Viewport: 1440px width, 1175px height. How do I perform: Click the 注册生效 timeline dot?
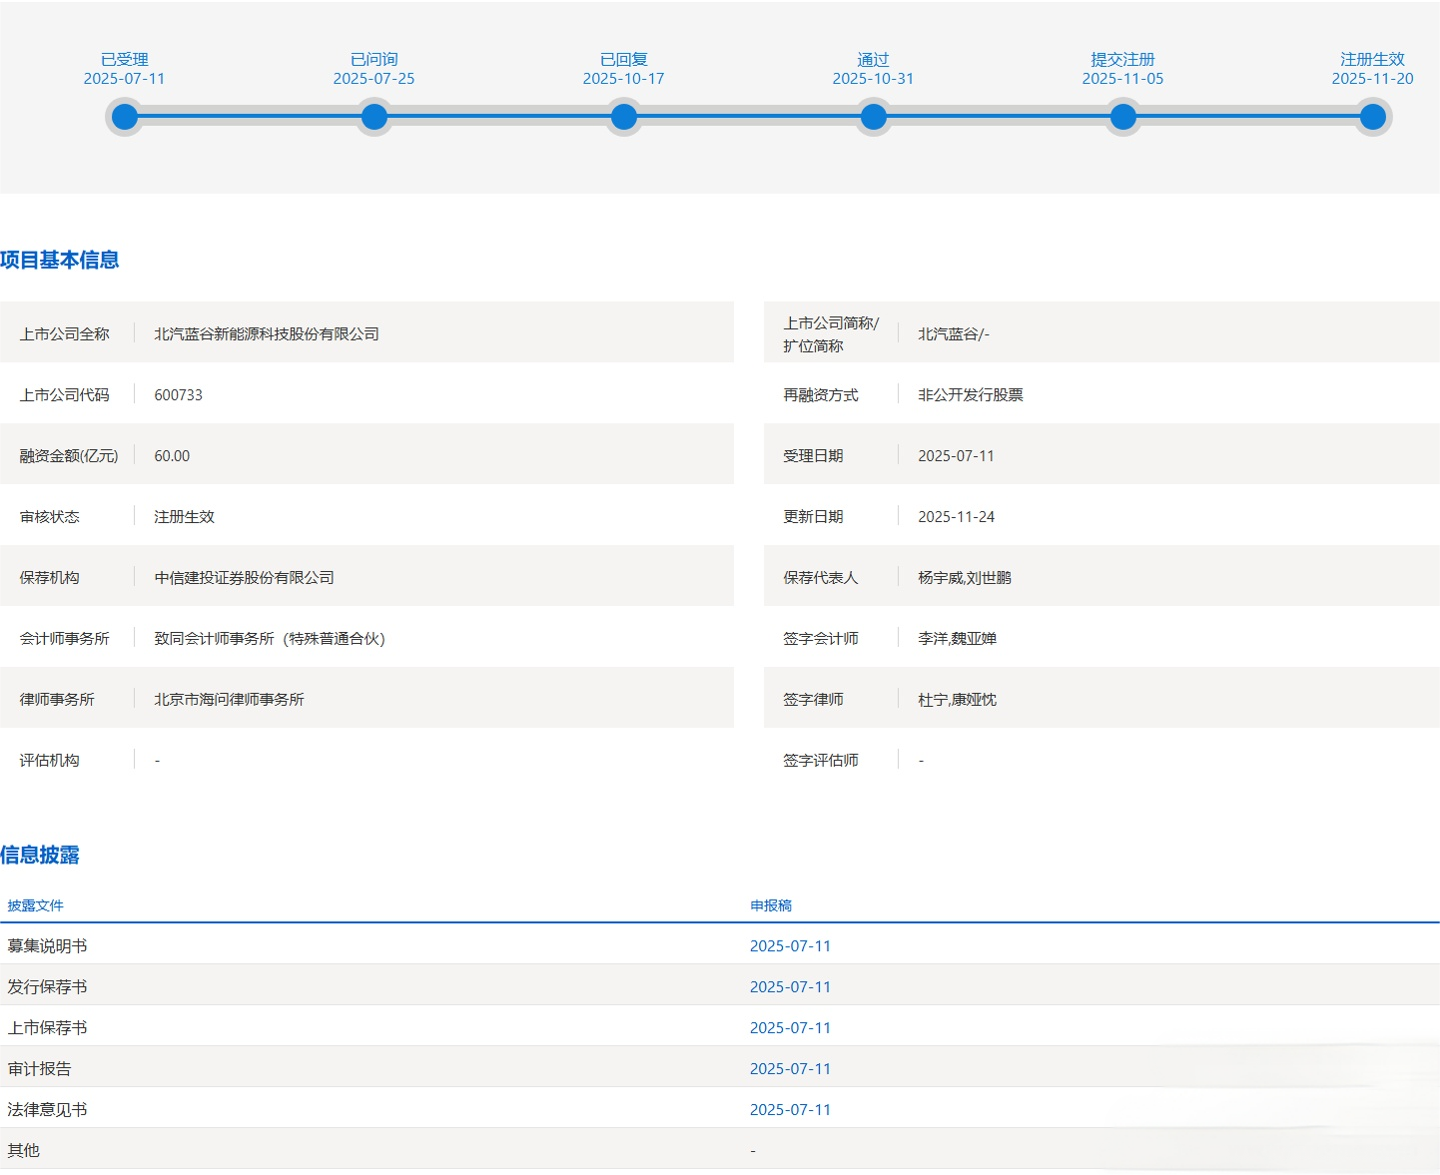tap(1372, 117)
